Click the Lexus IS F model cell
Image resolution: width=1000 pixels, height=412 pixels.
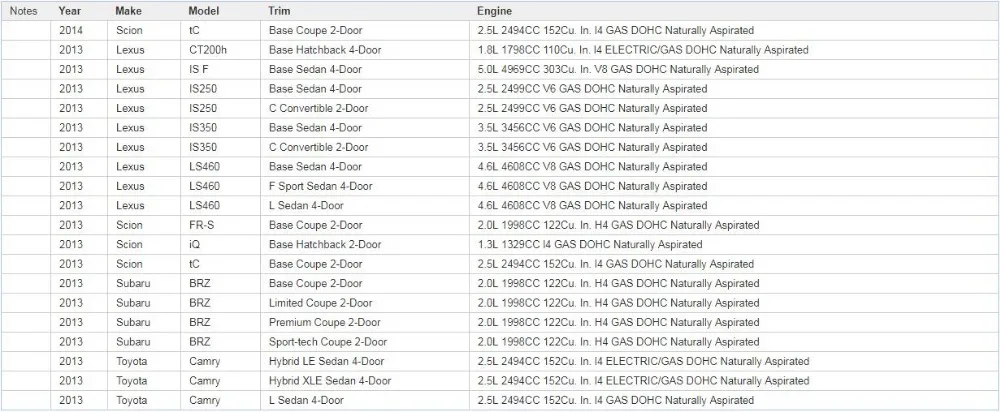pos(221,70)
